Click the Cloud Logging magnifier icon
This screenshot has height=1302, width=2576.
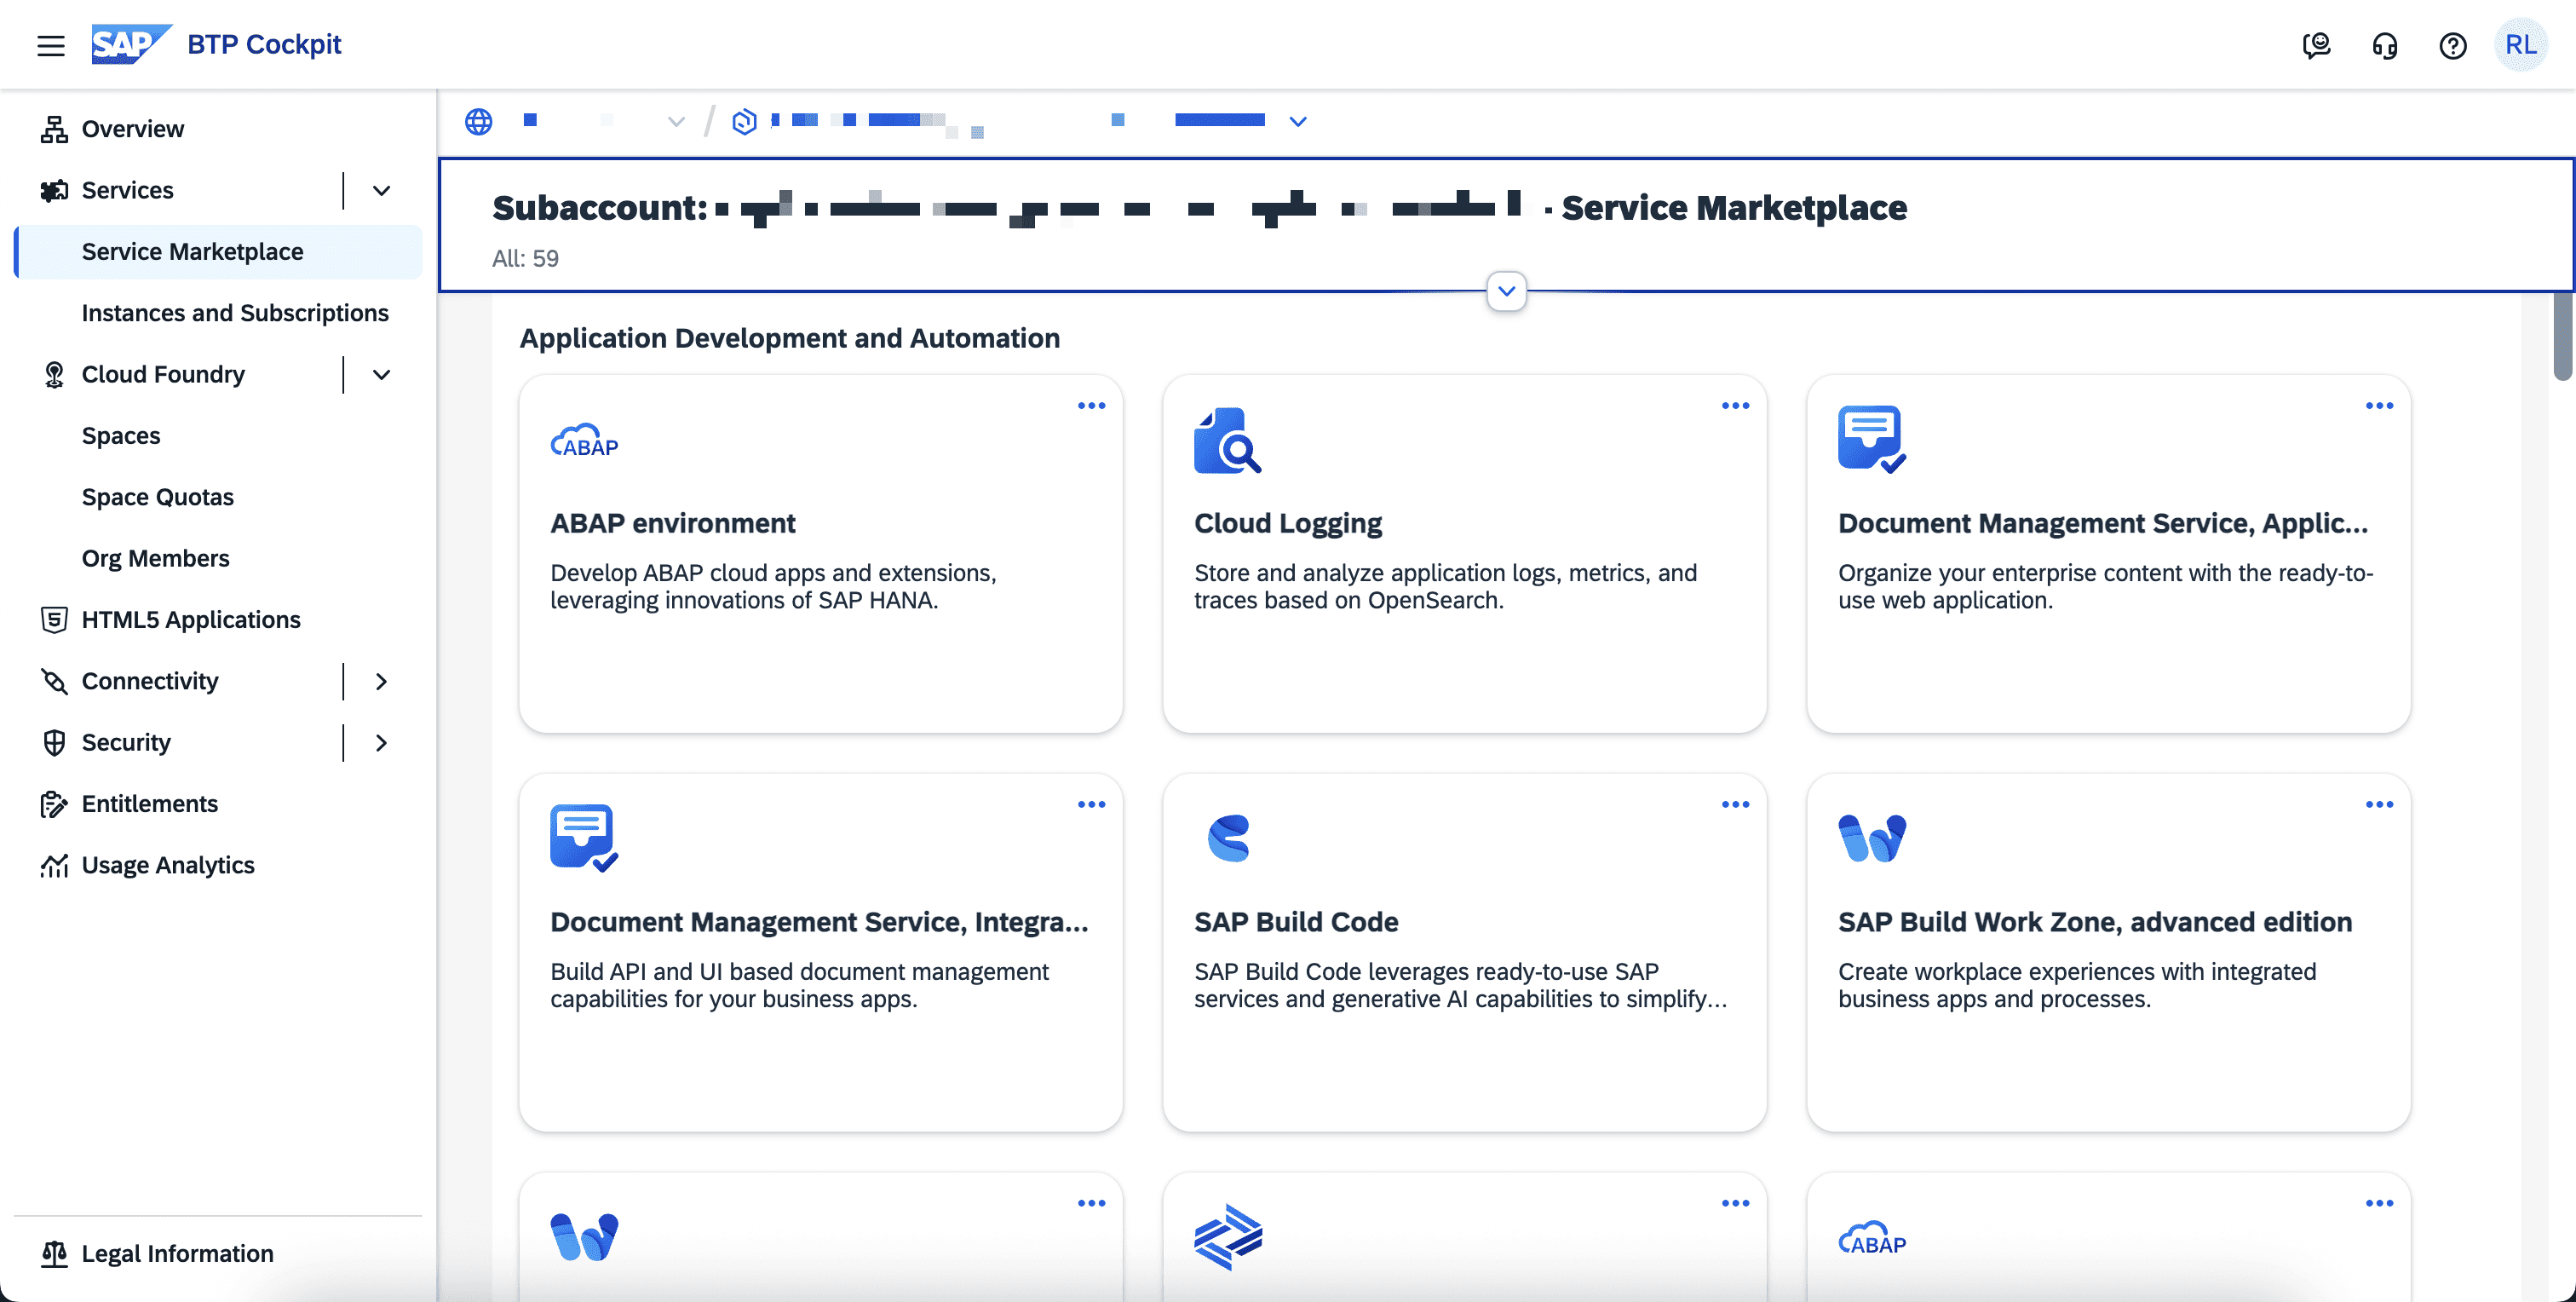[x=1227, y=440]
